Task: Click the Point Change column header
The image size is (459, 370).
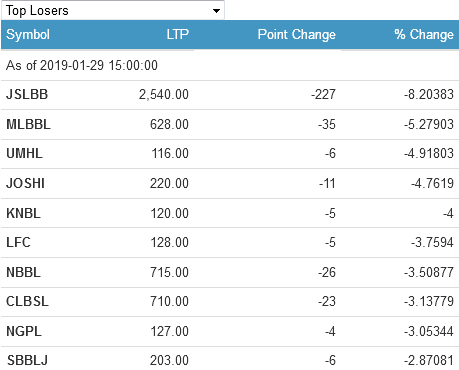Action: pos(297,35)
